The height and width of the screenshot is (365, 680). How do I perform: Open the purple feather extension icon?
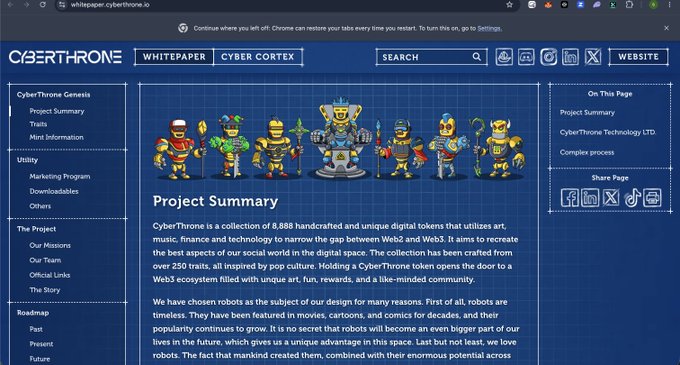[x=597, y=5]
